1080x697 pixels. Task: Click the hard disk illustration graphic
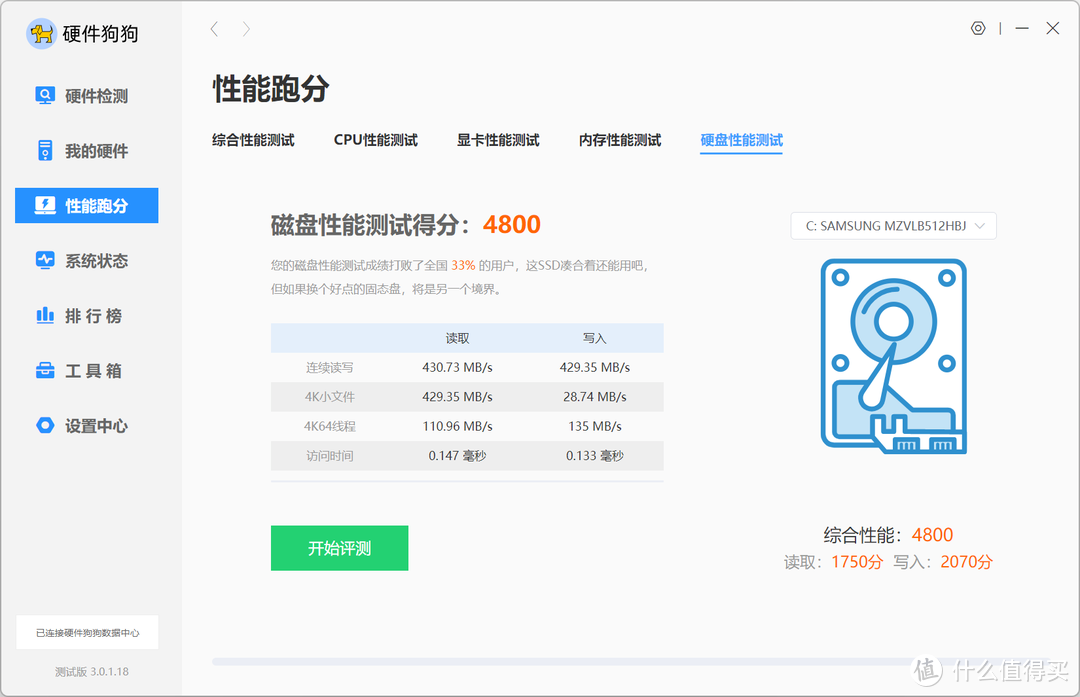point(892,356)
